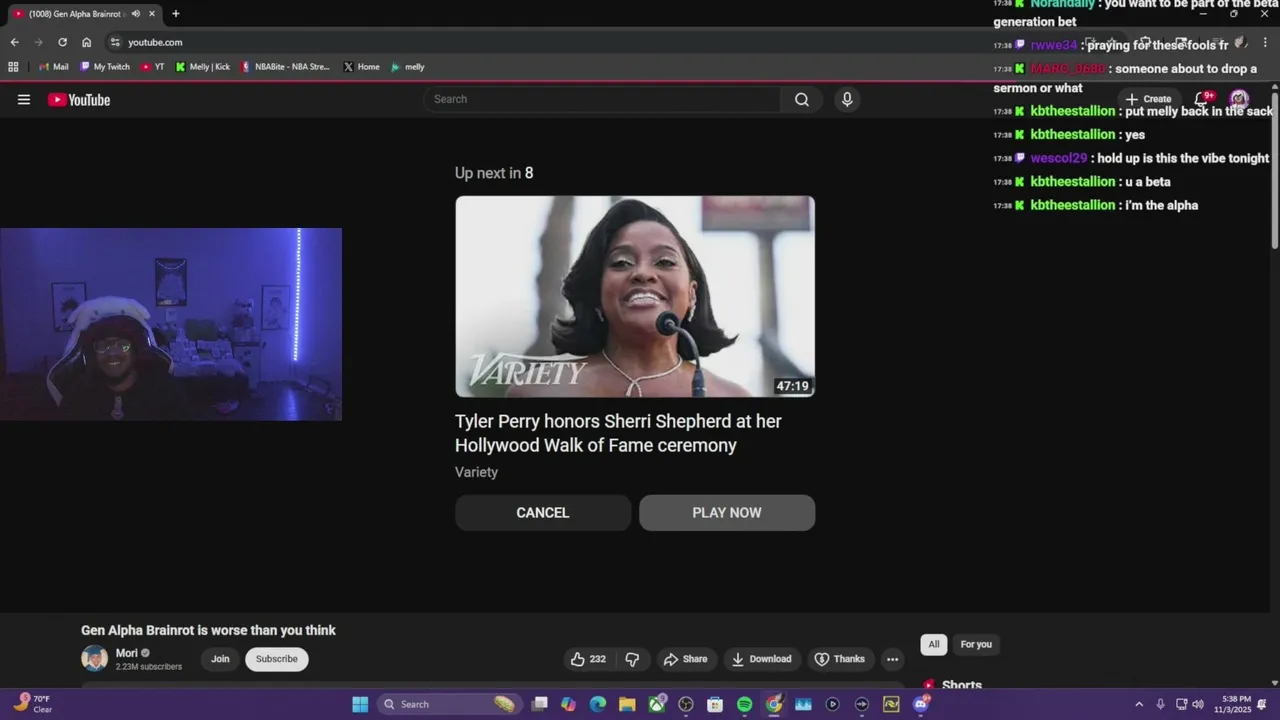The width and height of the screenshot is (1280, 720).
Task: Open a new Chrome tab
Action: (x=176, y=14)
